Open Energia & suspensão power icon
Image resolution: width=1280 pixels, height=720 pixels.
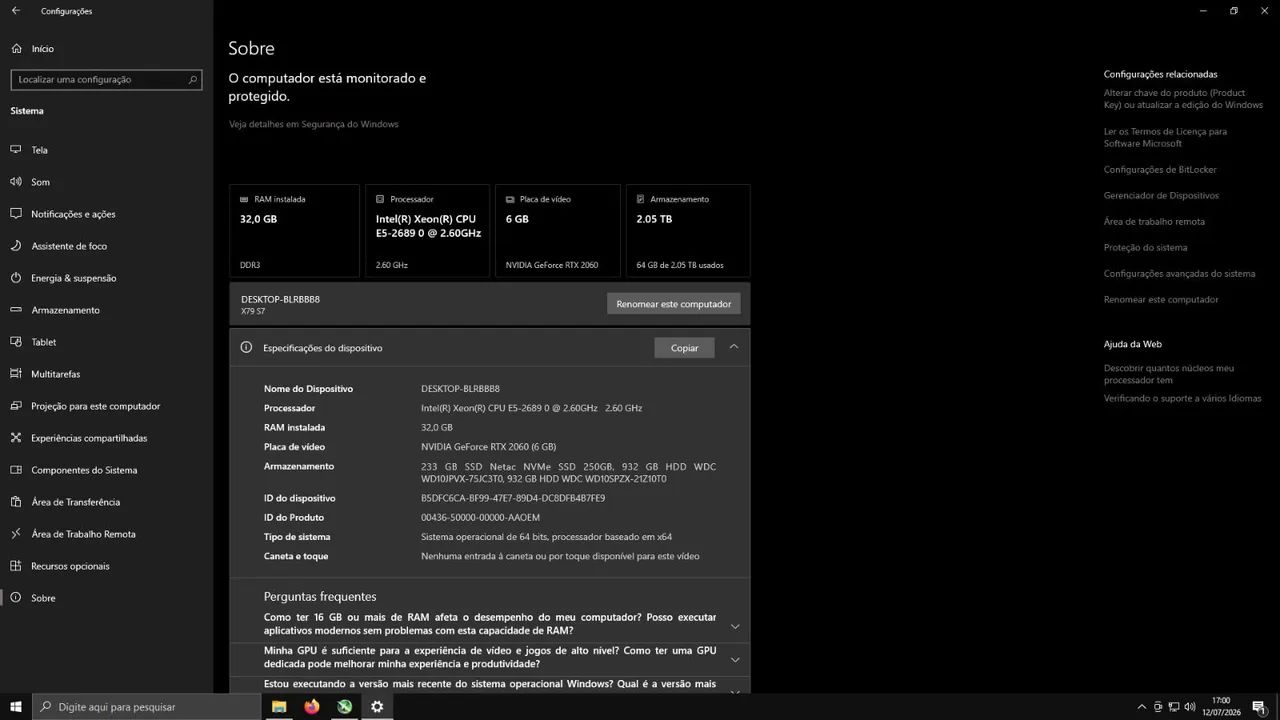pyautogui.click(x=15, y=278)
